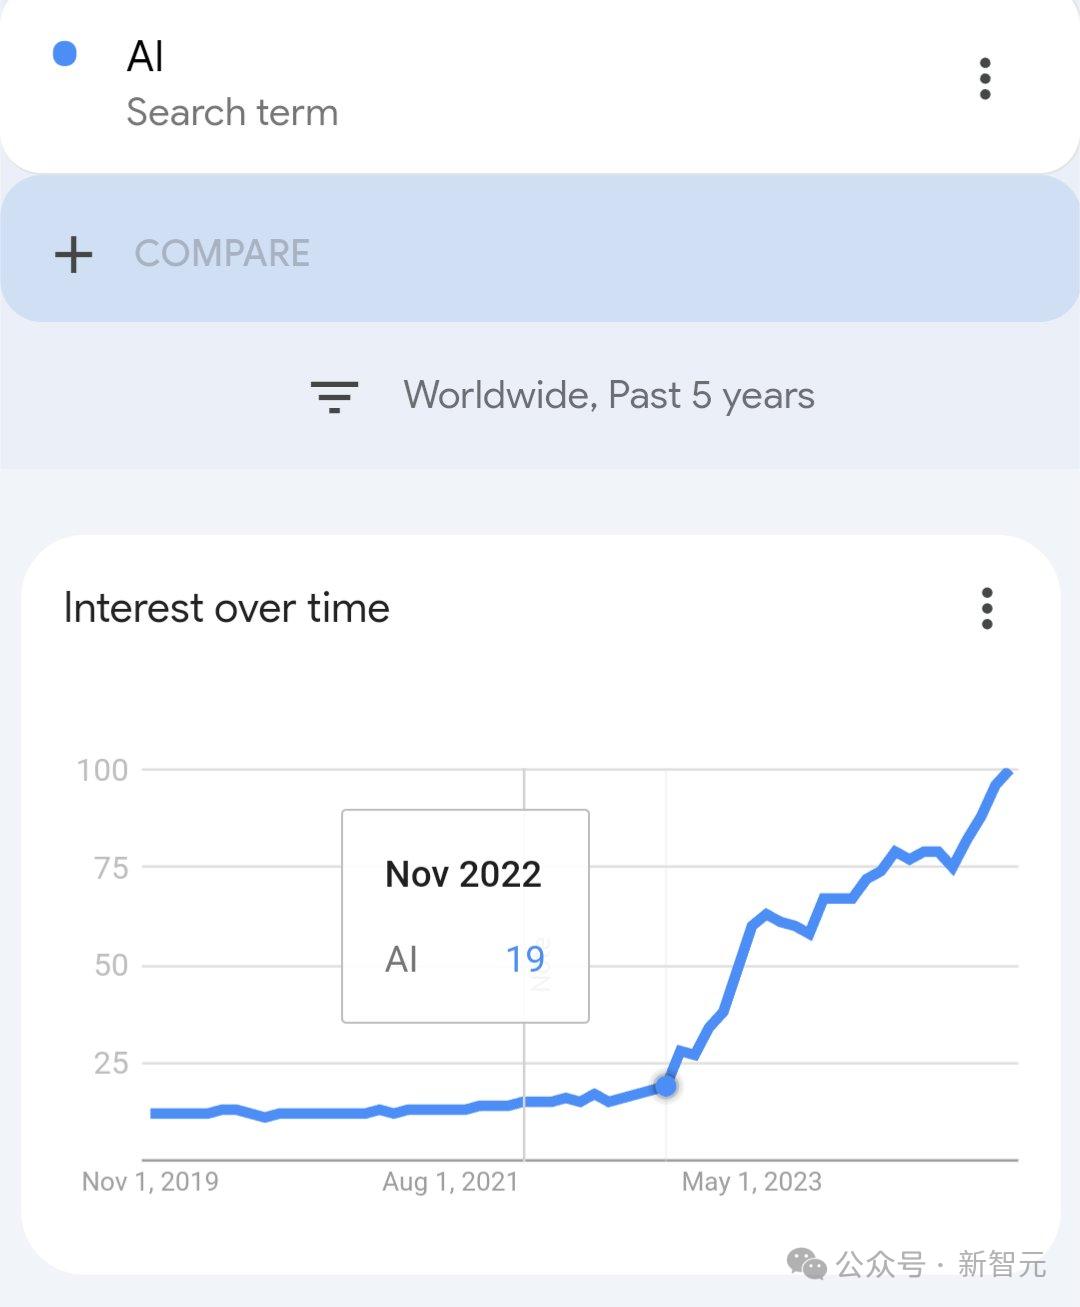Image resolution: width=1080 pixels, height=1307 pixels.
Task: Click the three-dot kebab menu top right
Action: tap(986, 80)
